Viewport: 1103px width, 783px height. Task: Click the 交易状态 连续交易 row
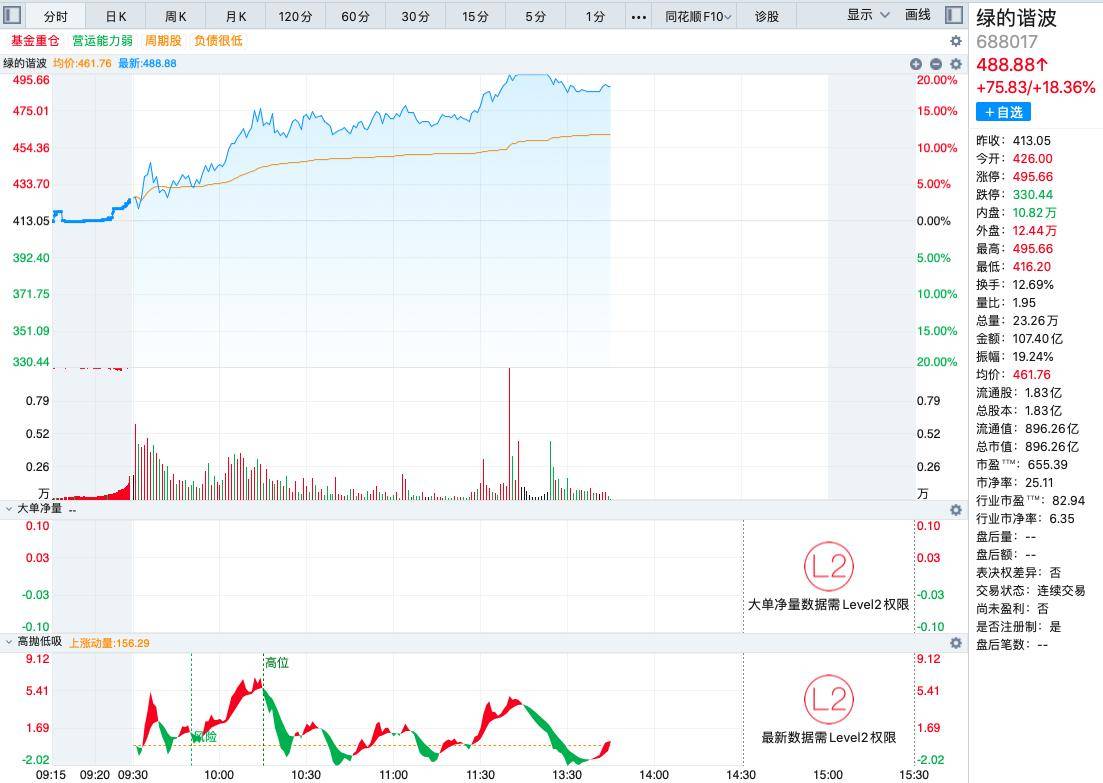tap(1031, 591)
